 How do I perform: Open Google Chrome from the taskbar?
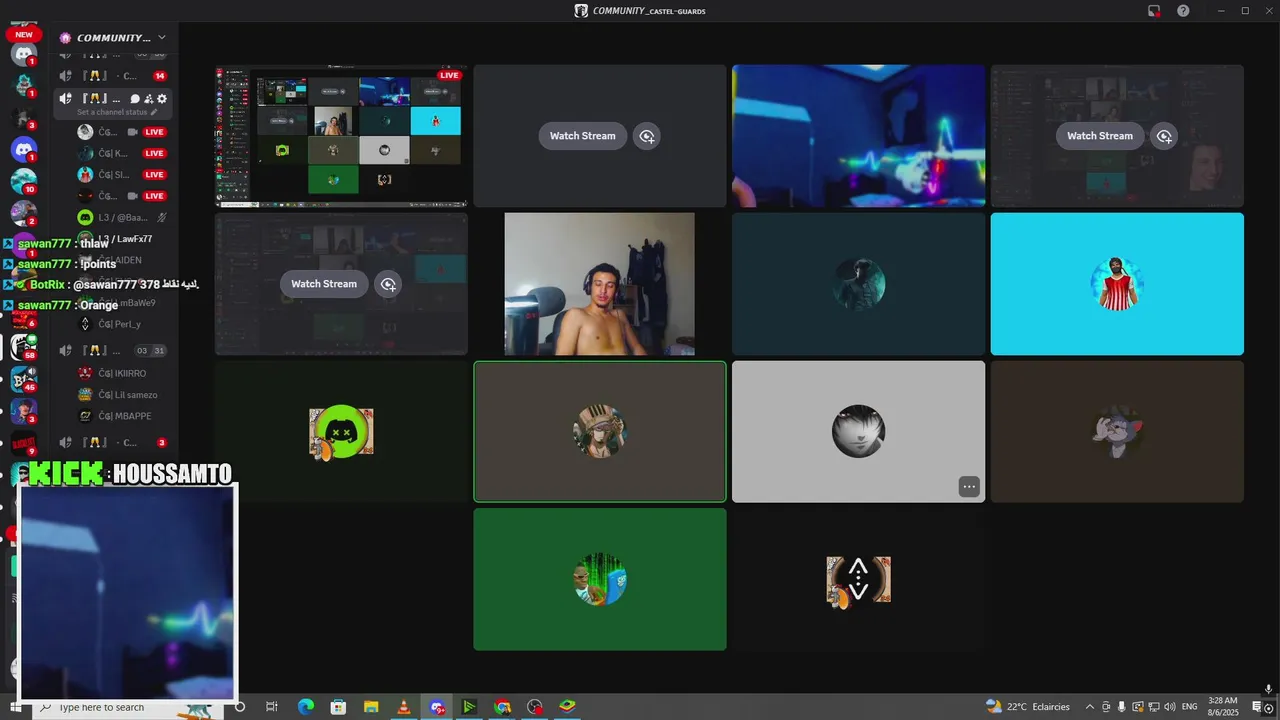coord(502,707)
